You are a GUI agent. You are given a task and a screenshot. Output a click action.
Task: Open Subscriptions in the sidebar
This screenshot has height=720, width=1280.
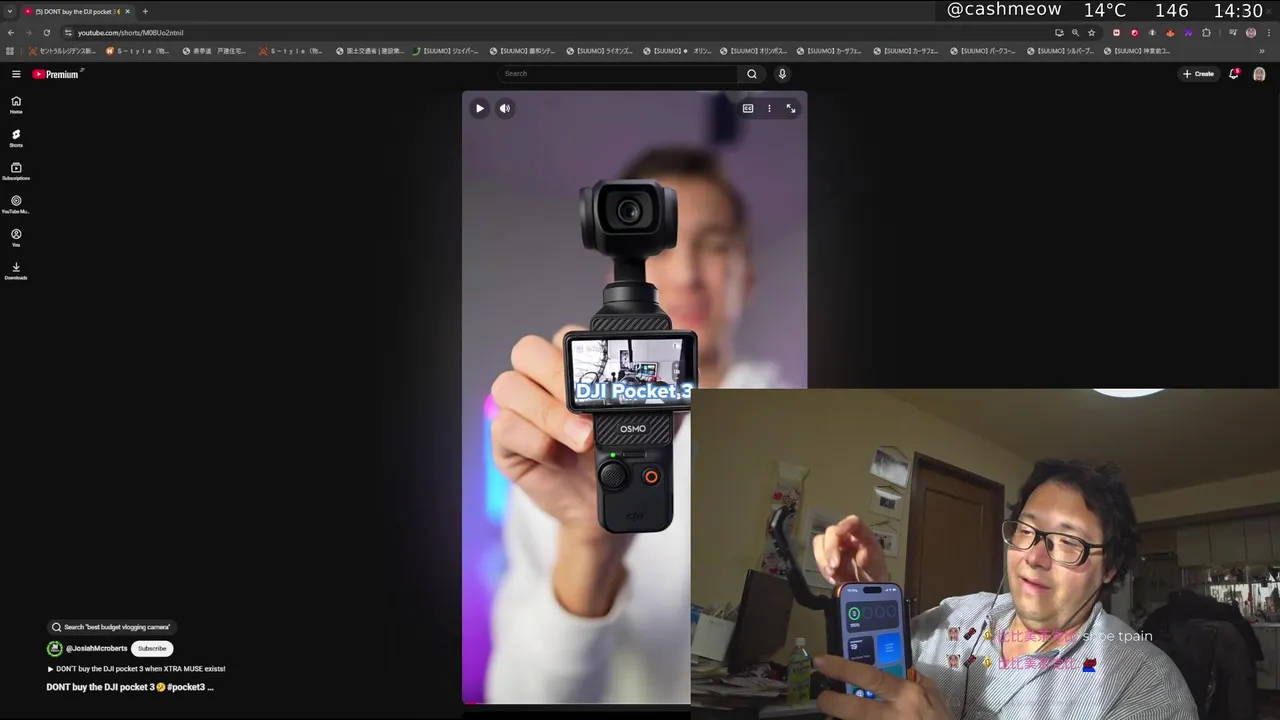coord(16,171)
